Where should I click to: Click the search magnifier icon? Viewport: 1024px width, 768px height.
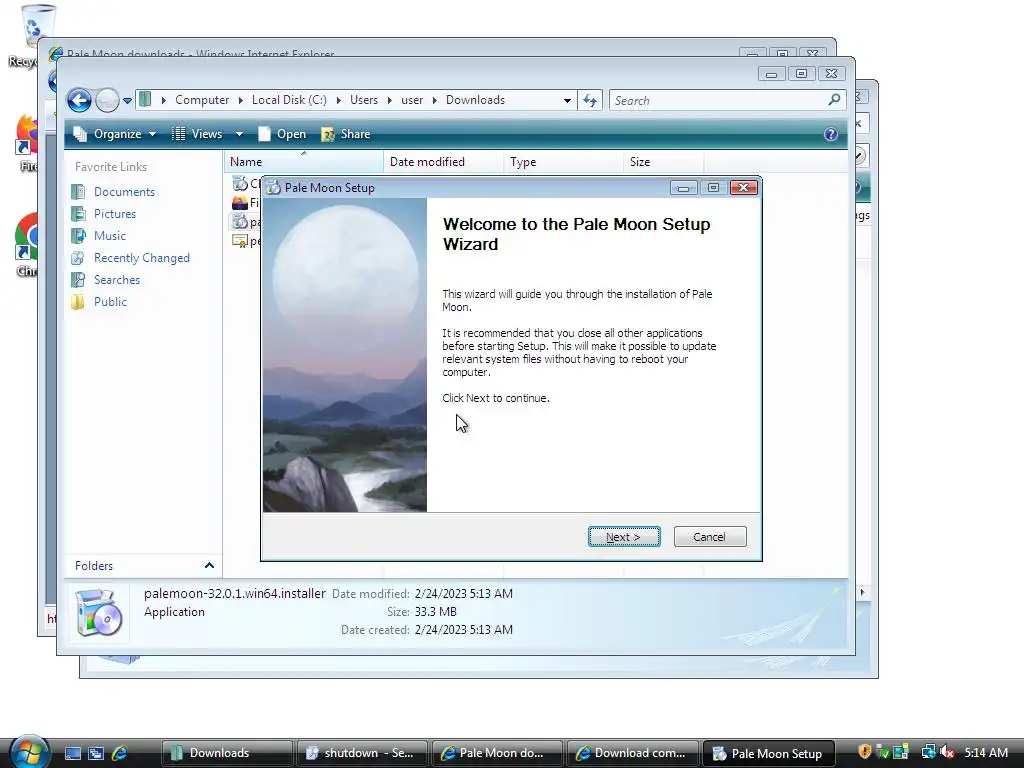[834, 100]
